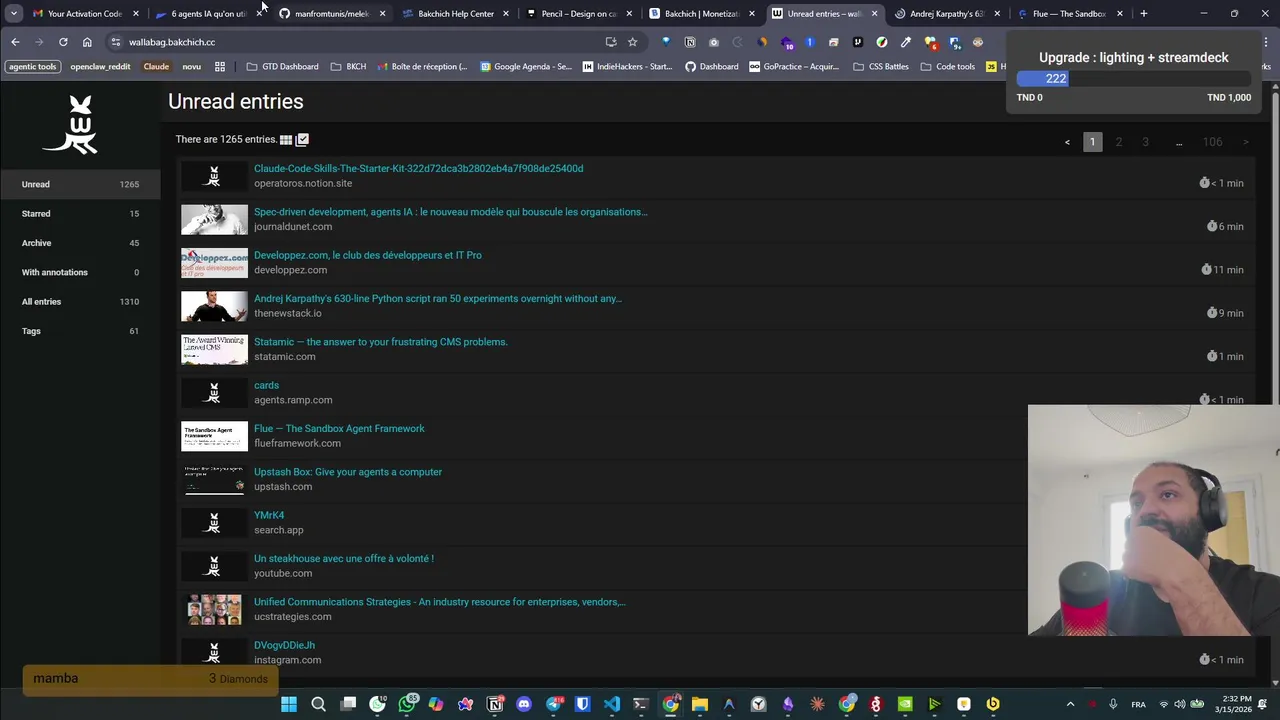Screen dimensions: 1280x720
Task: Click thenewstack.io domain text
Action: pyautogui.click(x=288, y=313)
